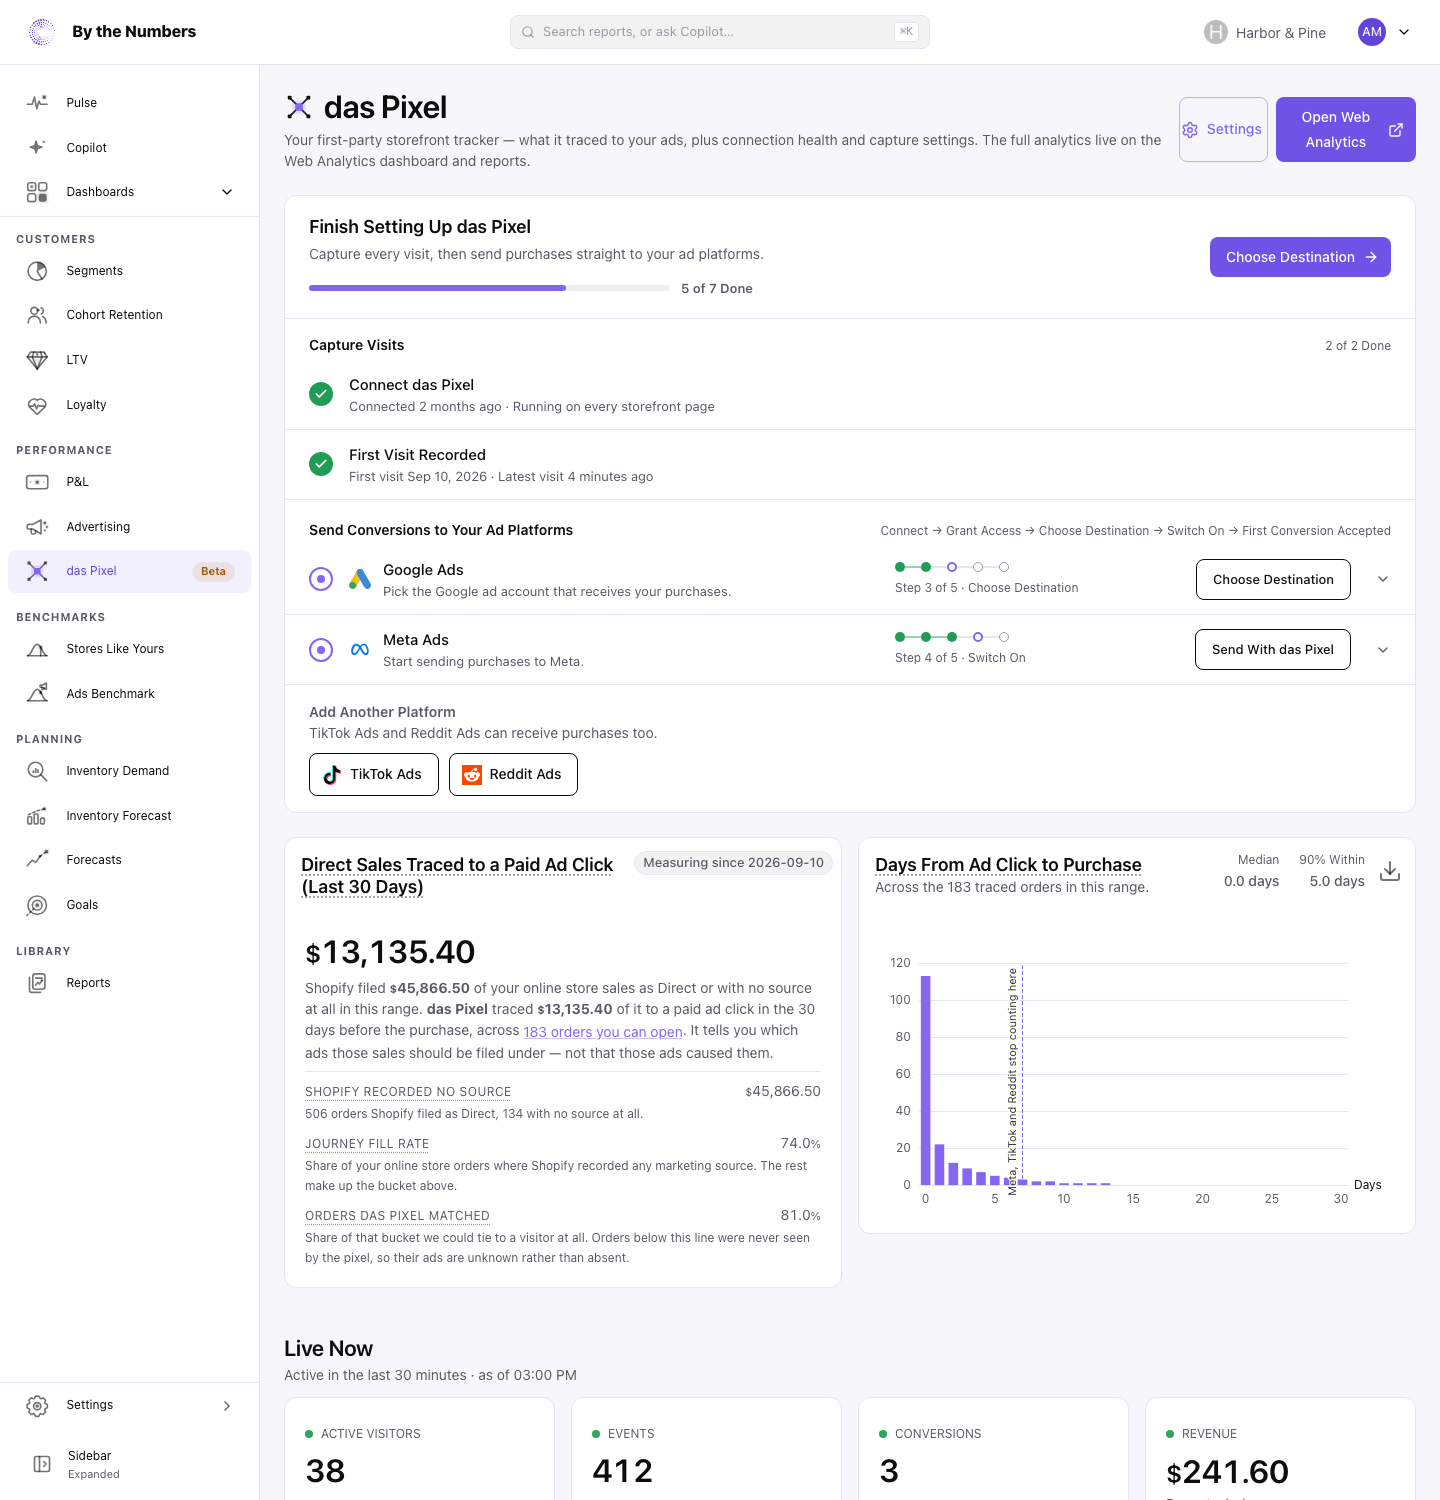Open Inventory Forecast chart icon
The width and height of the screenshot is (1440, 1500).
37,816
